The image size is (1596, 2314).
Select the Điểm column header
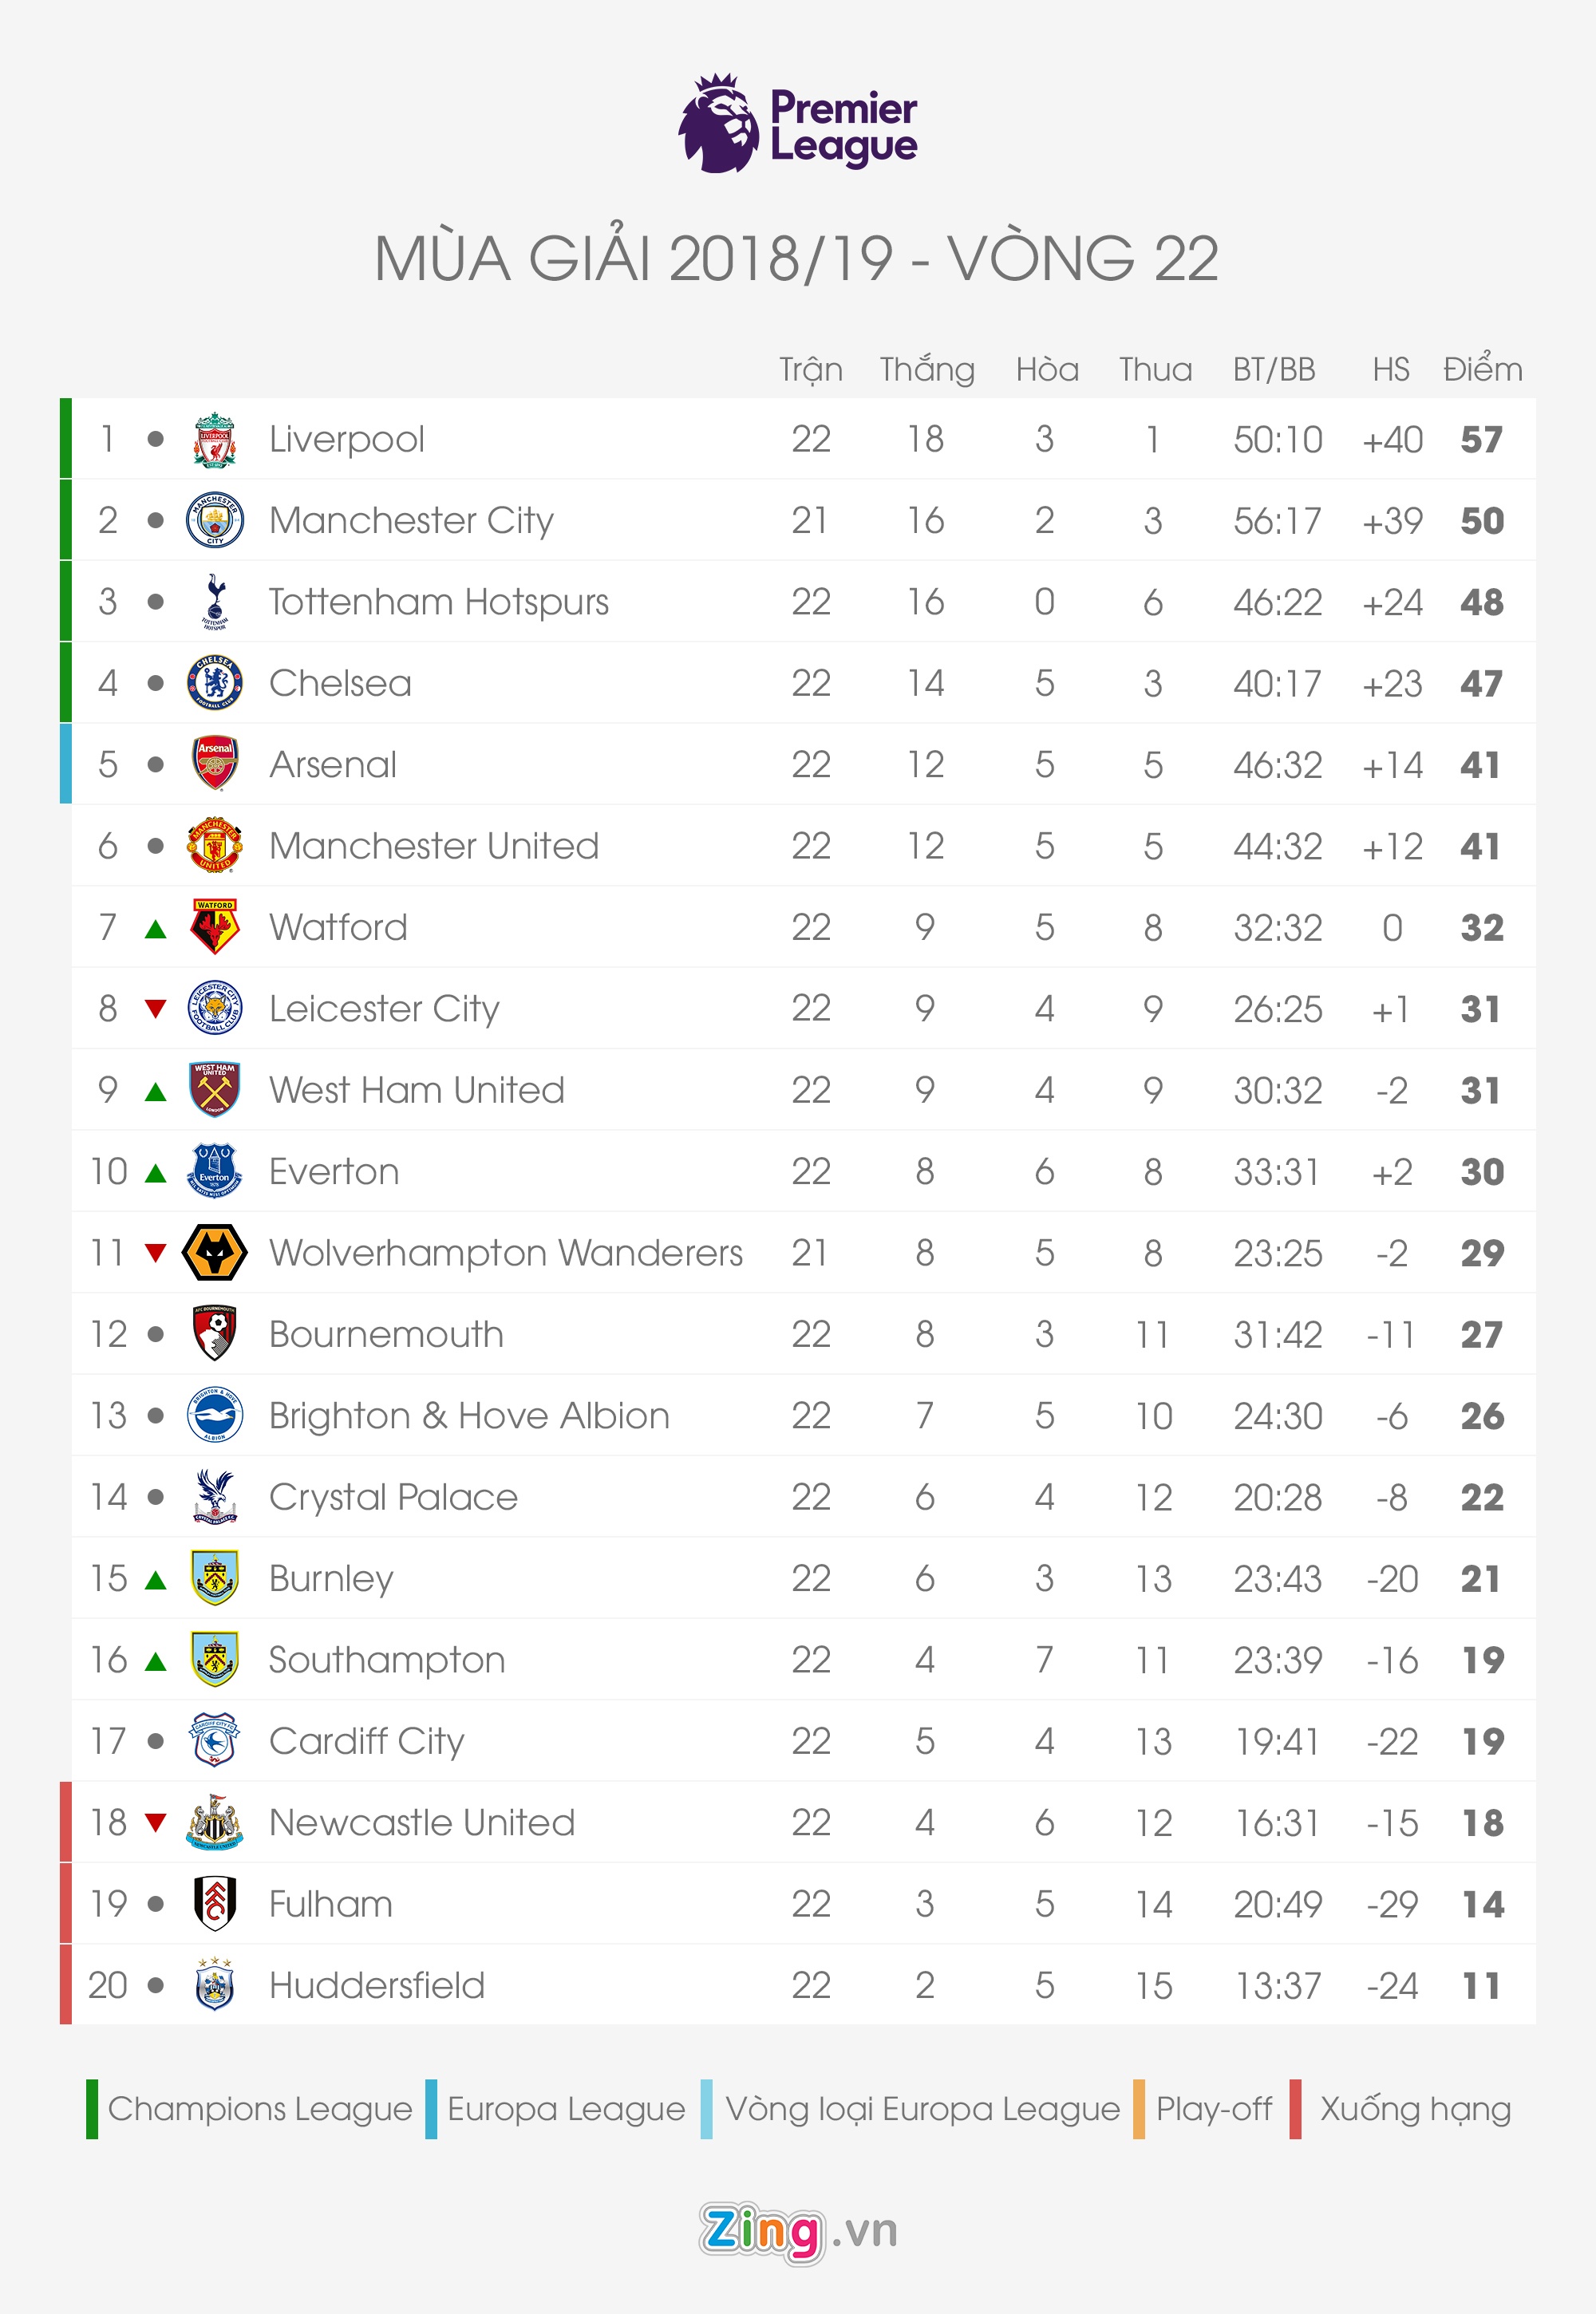[1482, 369]
